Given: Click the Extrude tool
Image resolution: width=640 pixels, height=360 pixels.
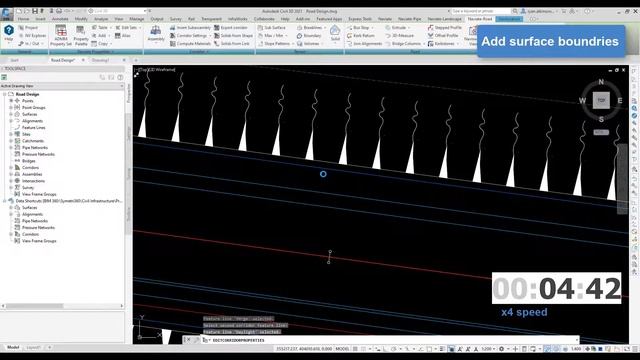Looking at the screenshot, I should [398, 28].
